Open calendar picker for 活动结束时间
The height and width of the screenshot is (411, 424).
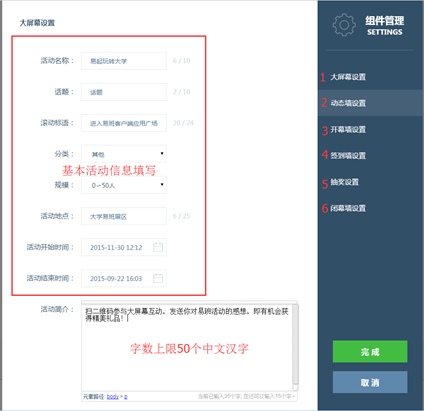click(x=158, y=278)
